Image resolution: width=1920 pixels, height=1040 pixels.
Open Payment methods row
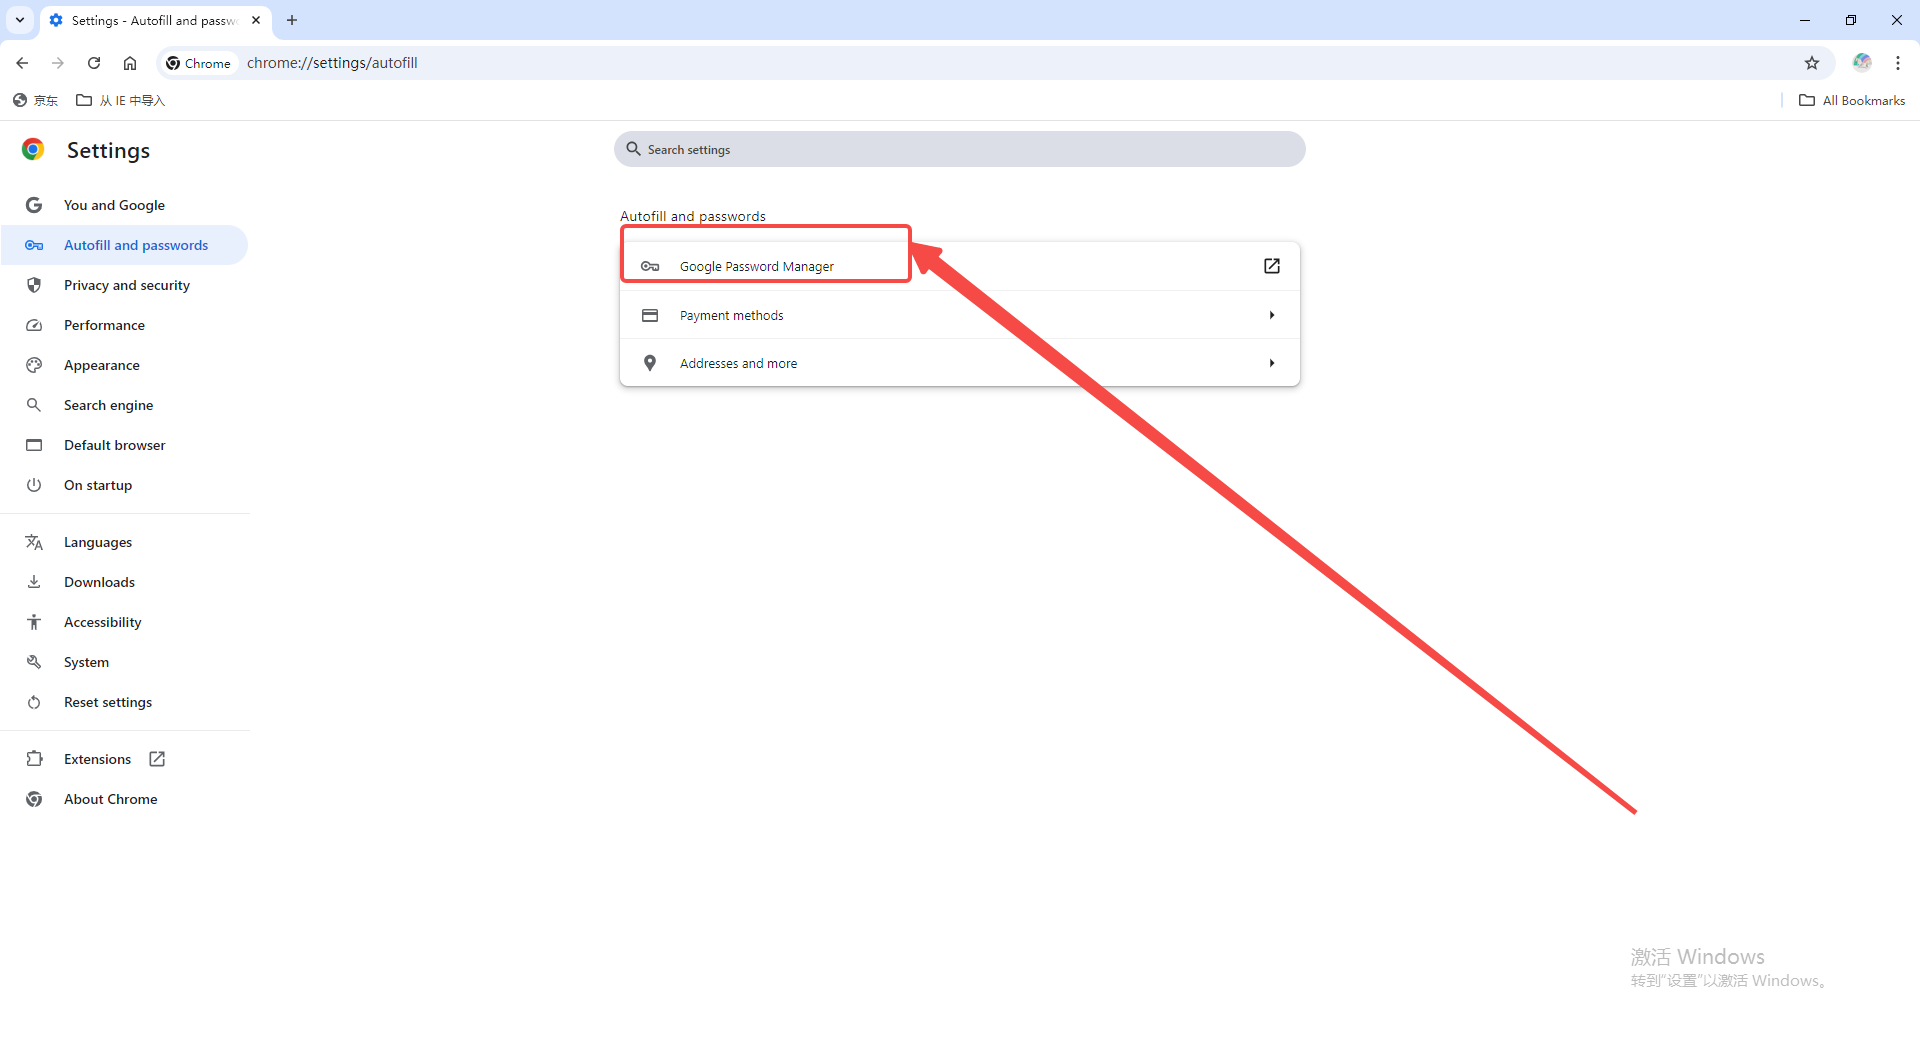(x=959, y=315)
